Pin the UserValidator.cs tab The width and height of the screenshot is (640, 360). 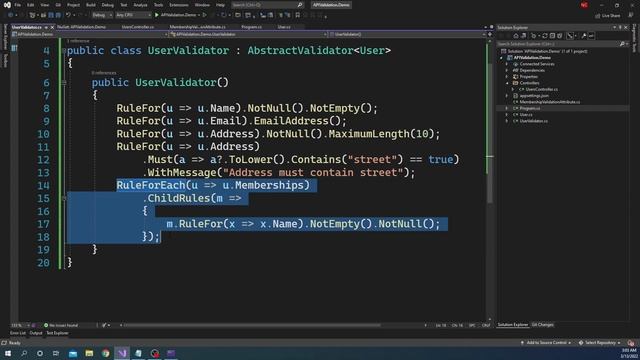click(x=46, y=27)
